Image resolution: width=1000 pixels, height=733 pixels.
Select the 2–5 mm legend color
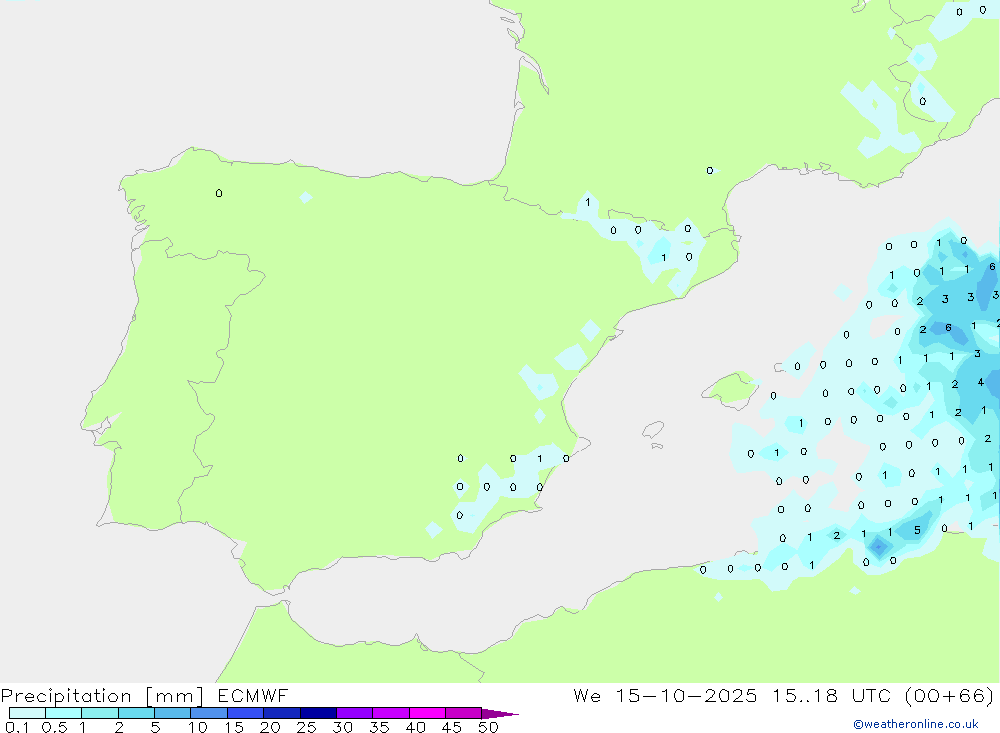[x=136, y=713]
